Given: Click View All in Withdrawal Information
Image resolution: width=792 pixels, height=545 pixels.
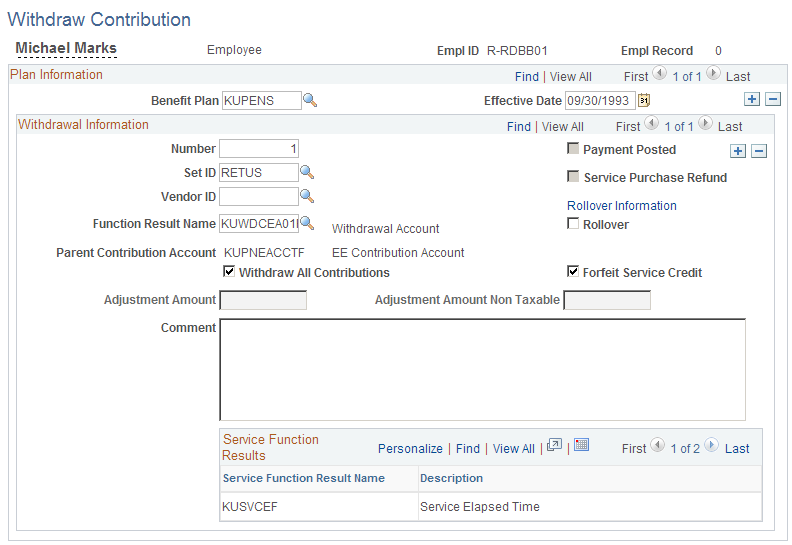Looking at the screenshot, I should tap(562, 126).
